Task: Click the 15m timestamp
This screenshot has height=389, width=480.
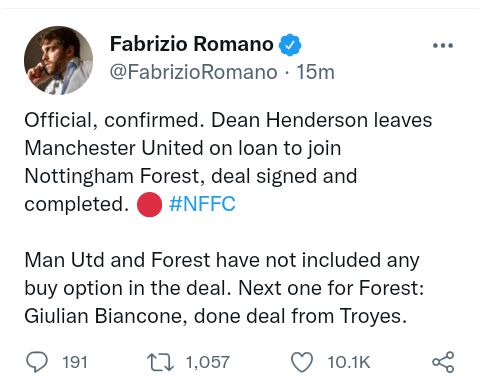Action: [x=315, y=72]
